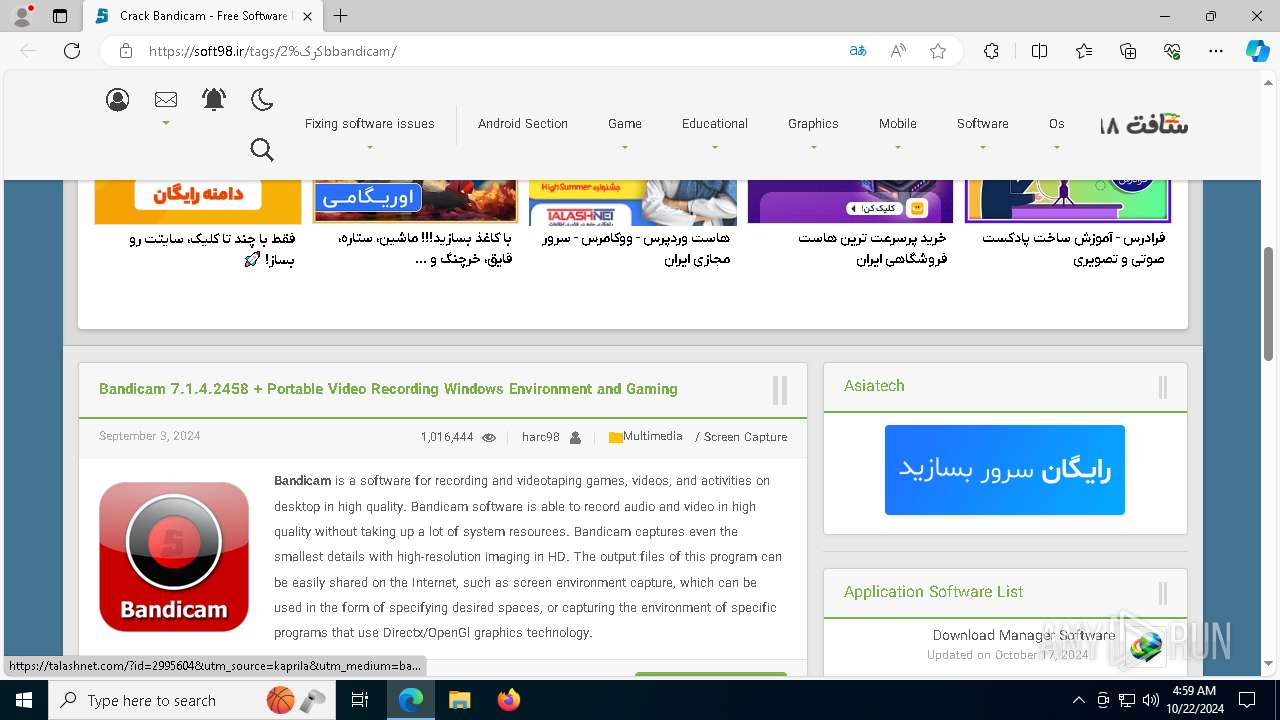Launch Firefox from the taskbar

tap(508, 700)
